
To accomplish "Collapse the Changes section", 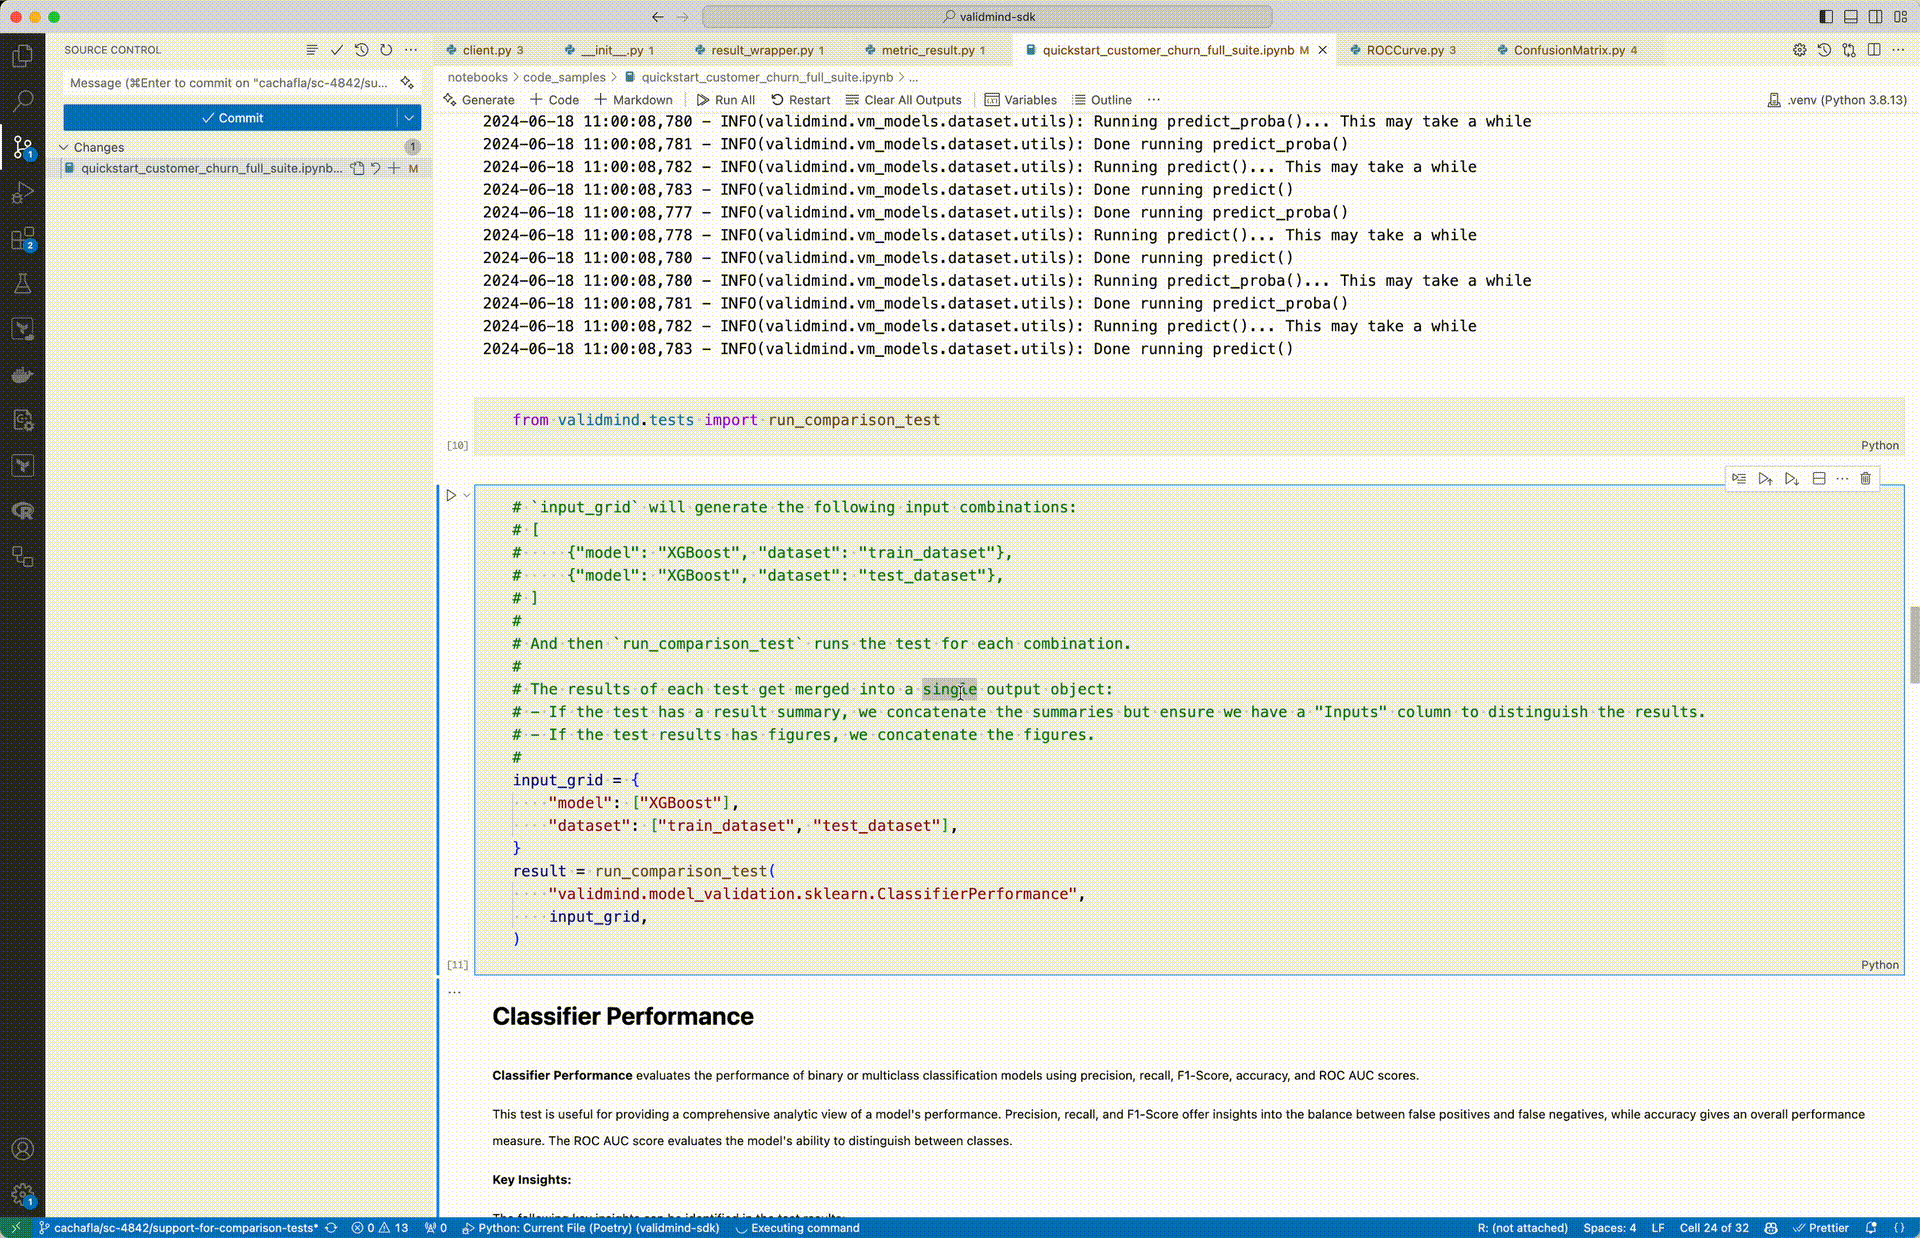I will click(64, 147).
